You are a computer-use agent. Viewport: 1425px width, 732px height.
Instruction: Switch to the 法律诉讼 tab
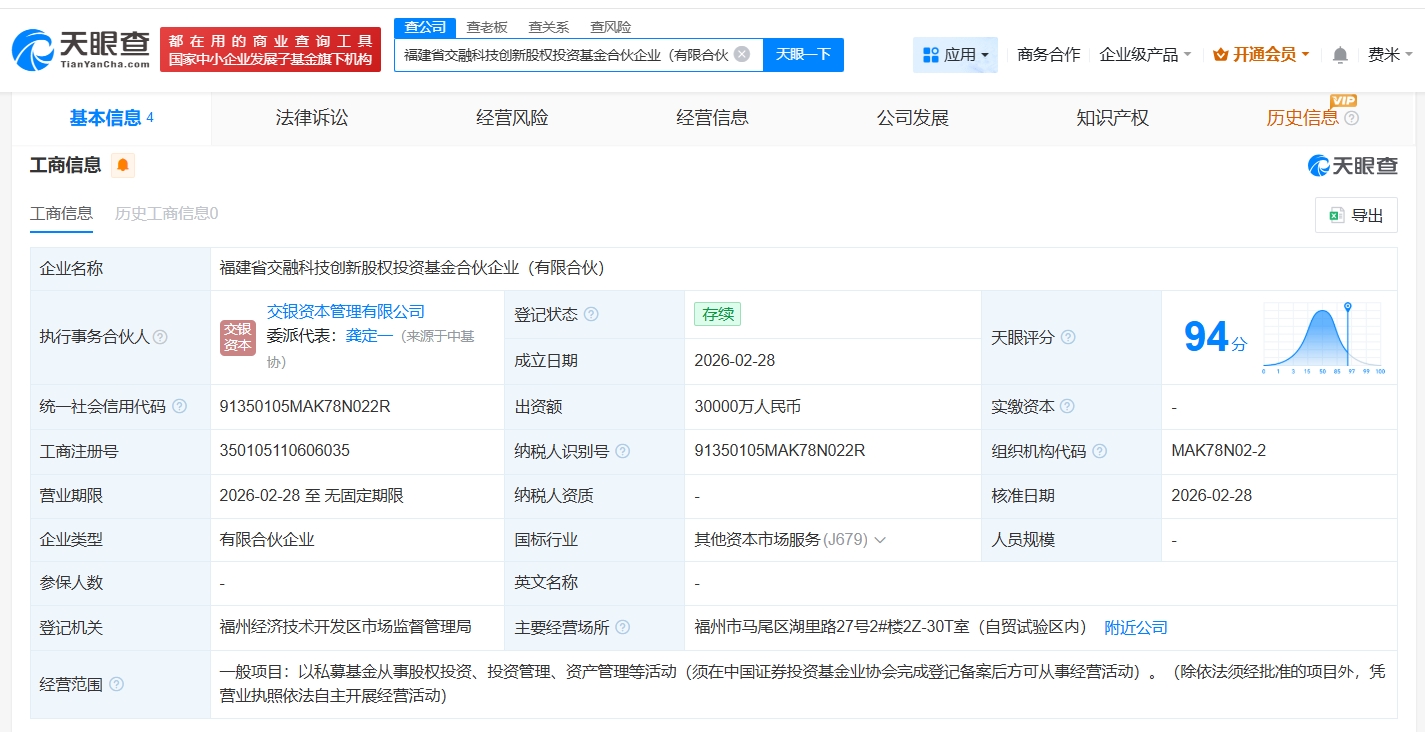pyautogui.click(x=312, y=118)
